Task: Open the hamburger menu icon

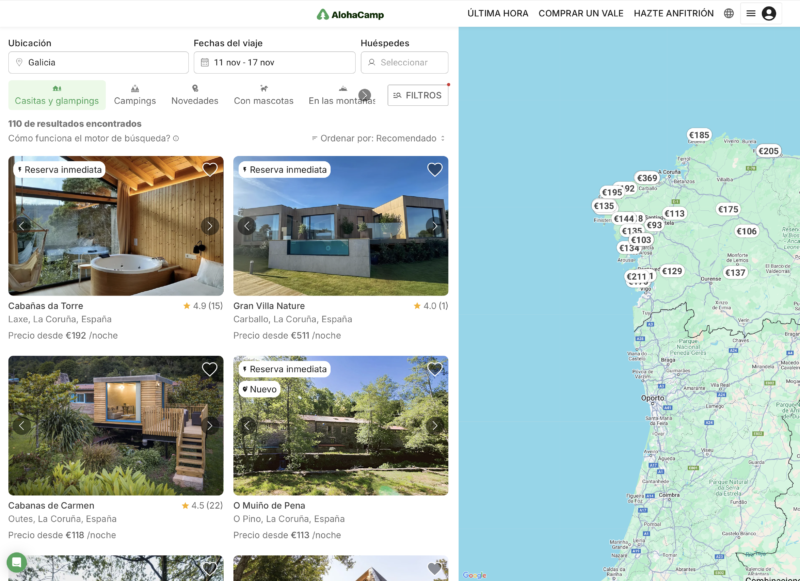Action: (750, 14)
